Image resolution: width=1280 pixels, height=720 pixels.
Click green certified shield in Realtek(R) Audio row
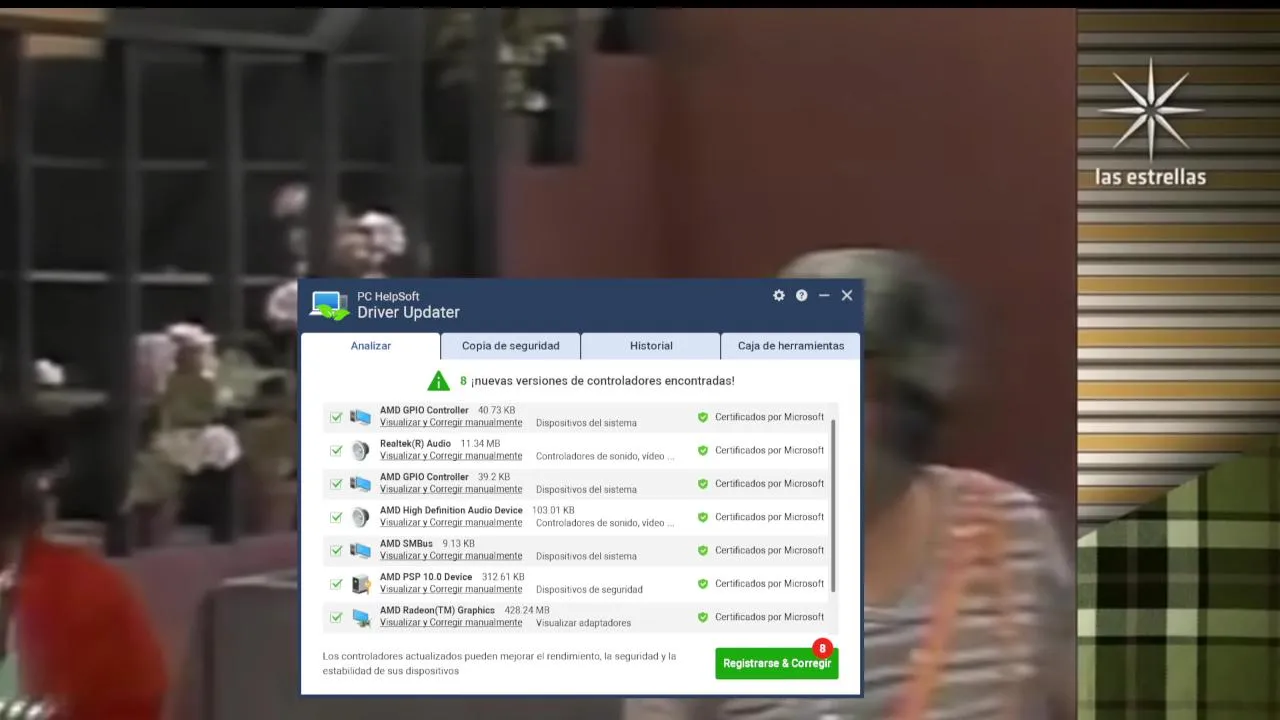click(x=703, y=450)
